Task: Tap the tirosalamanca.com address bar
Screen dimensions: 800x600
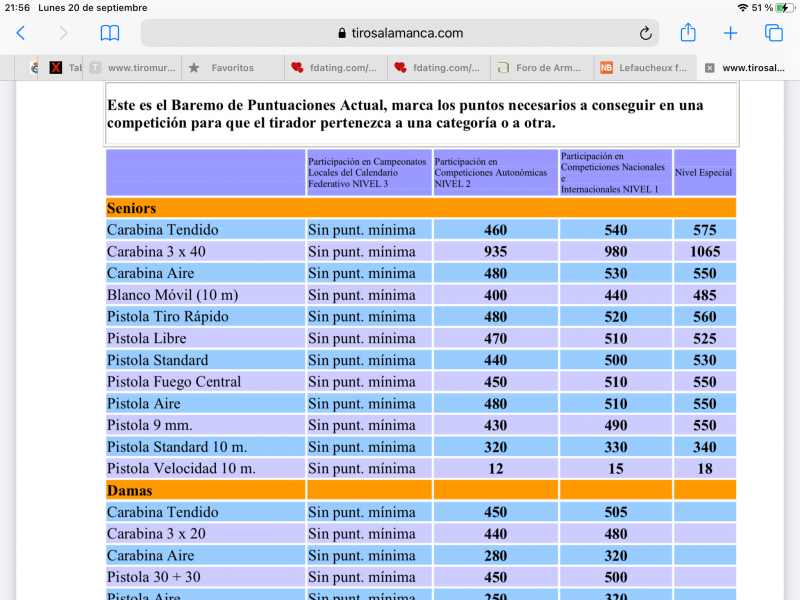Action: 400,33
